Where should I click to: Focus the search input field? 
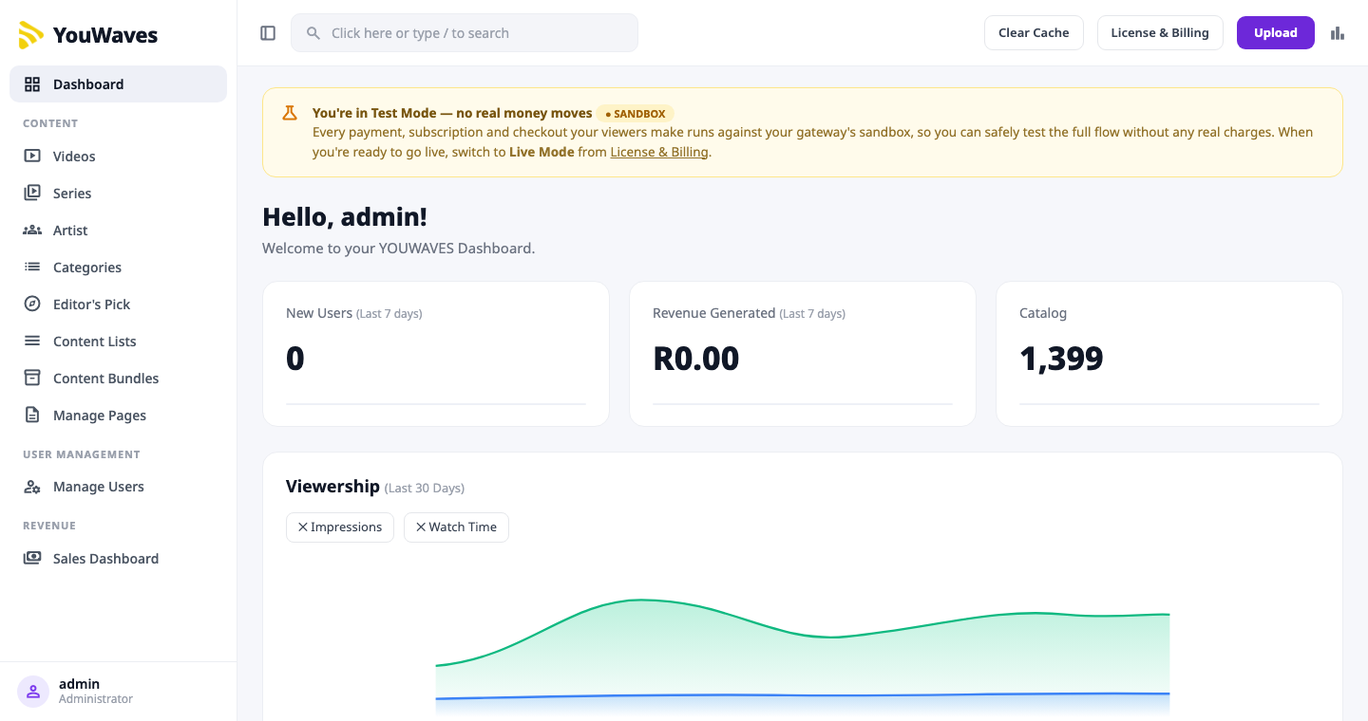pos(465,33)
